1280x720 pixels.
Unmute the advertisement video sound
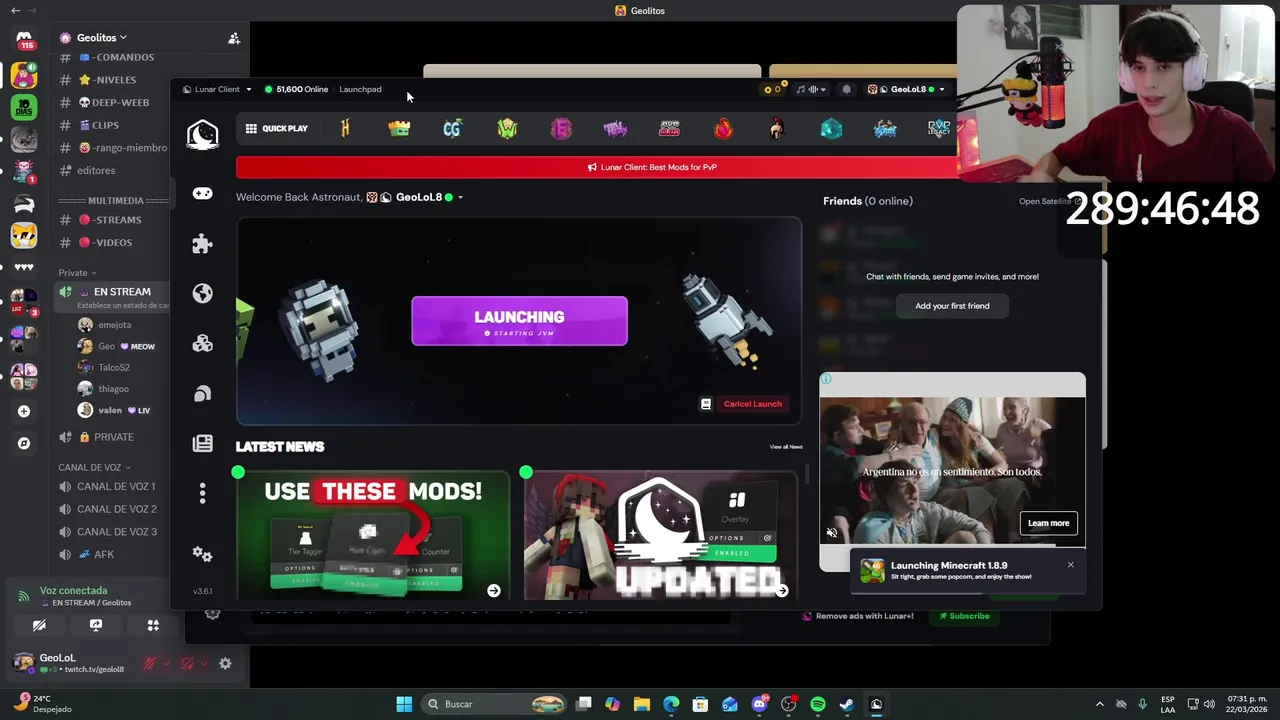tap(831, 533)
